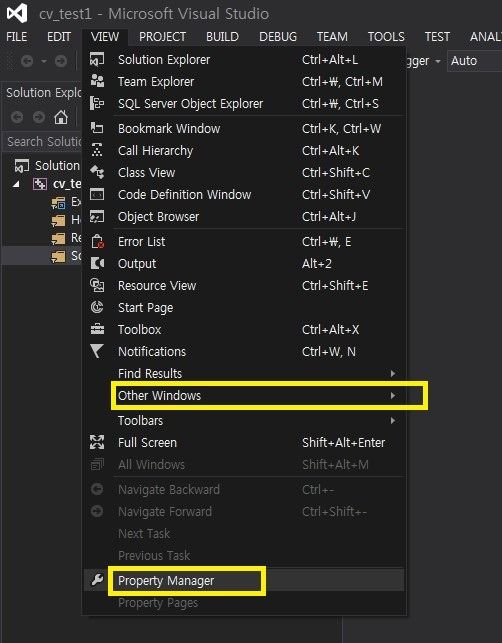Open the TEST menu
The height and width of the screenshot is (643, 502).
[x=437, y=37]
